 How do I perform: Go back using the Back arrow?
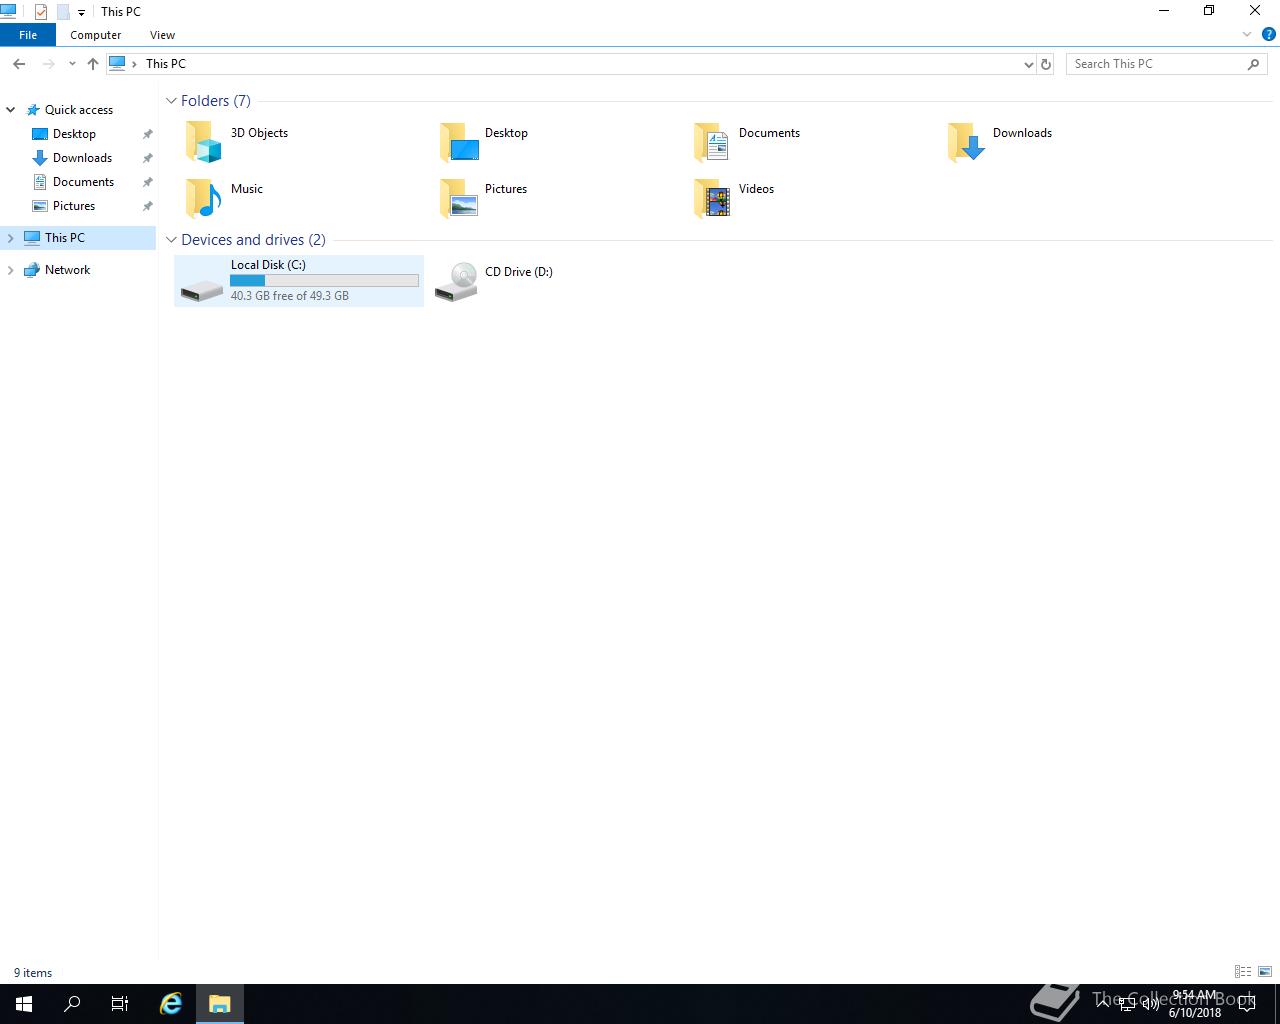pyautogui.click(x=19, y=64)
